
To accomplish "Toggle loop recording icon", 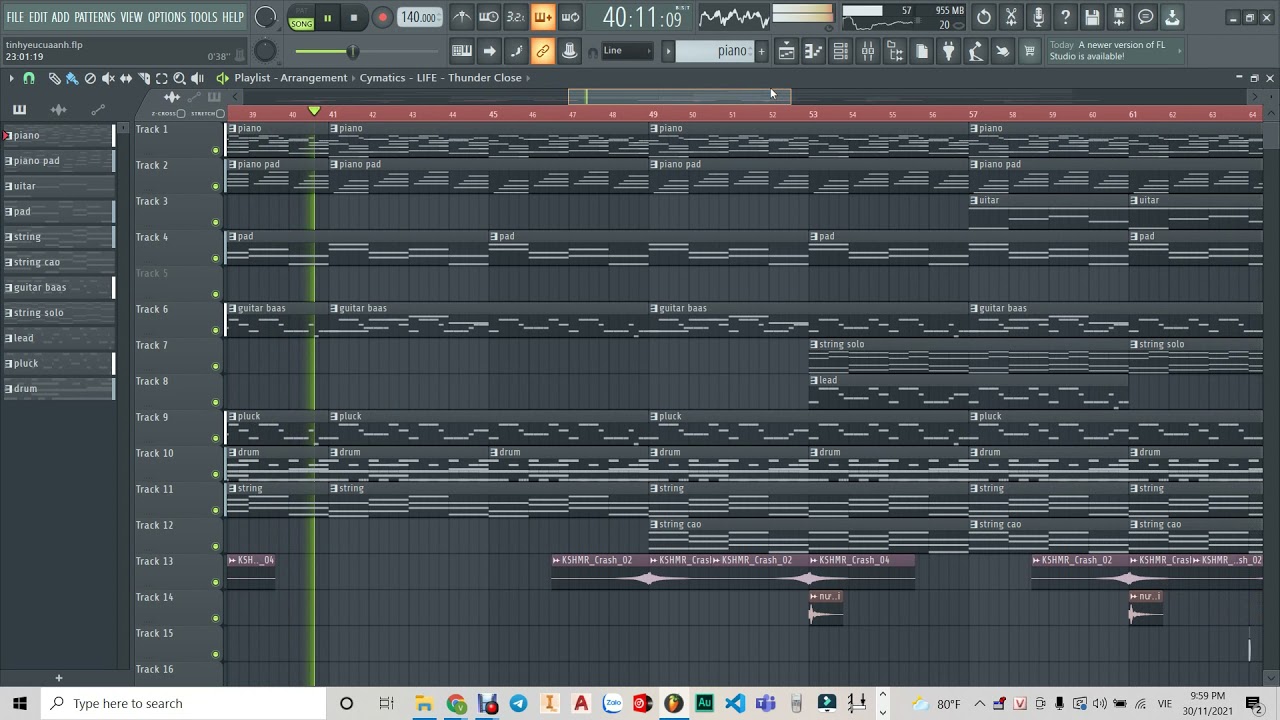I will tap(570, 17).
